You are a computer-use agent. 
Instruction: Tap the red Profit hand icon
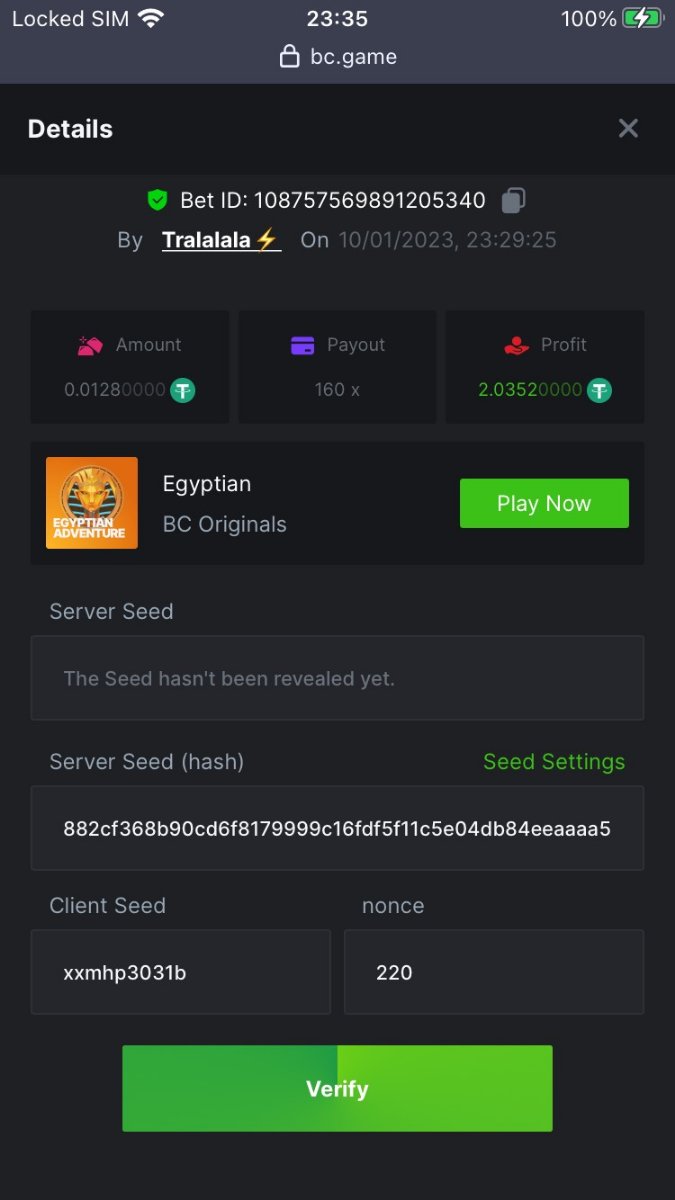click(516, 345)
